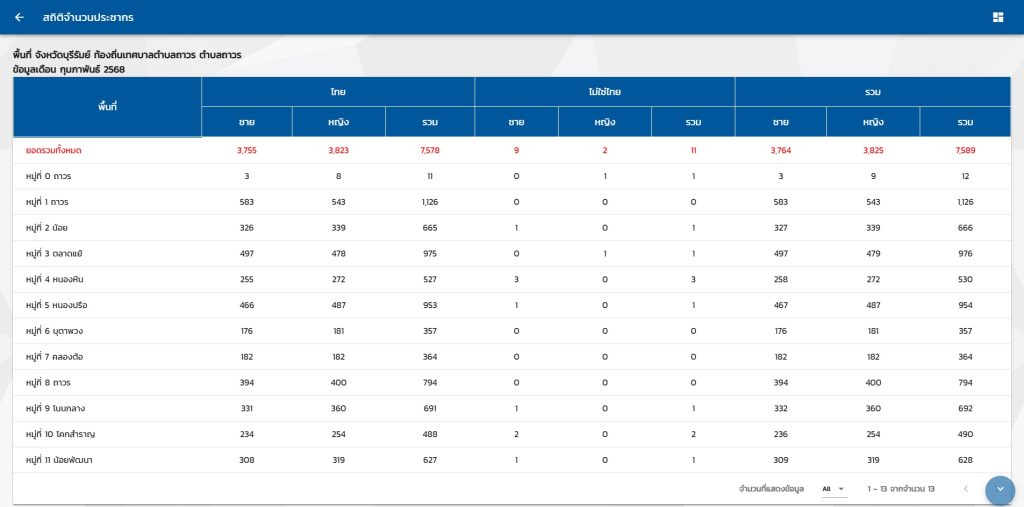Screen dimensions: 1024x507
Task: Open the grid view icon top right
Action: pos(997,17)
